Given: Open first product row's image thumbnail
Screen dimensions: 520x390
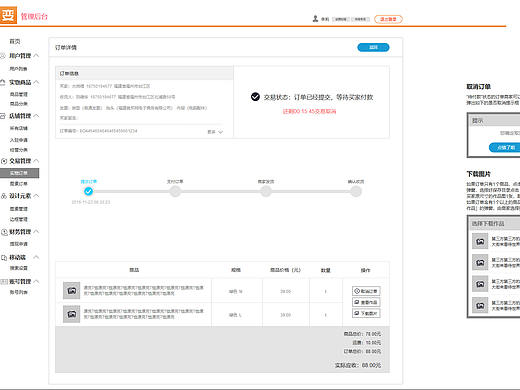Looking at the screenshot, I should coord(72,291).
